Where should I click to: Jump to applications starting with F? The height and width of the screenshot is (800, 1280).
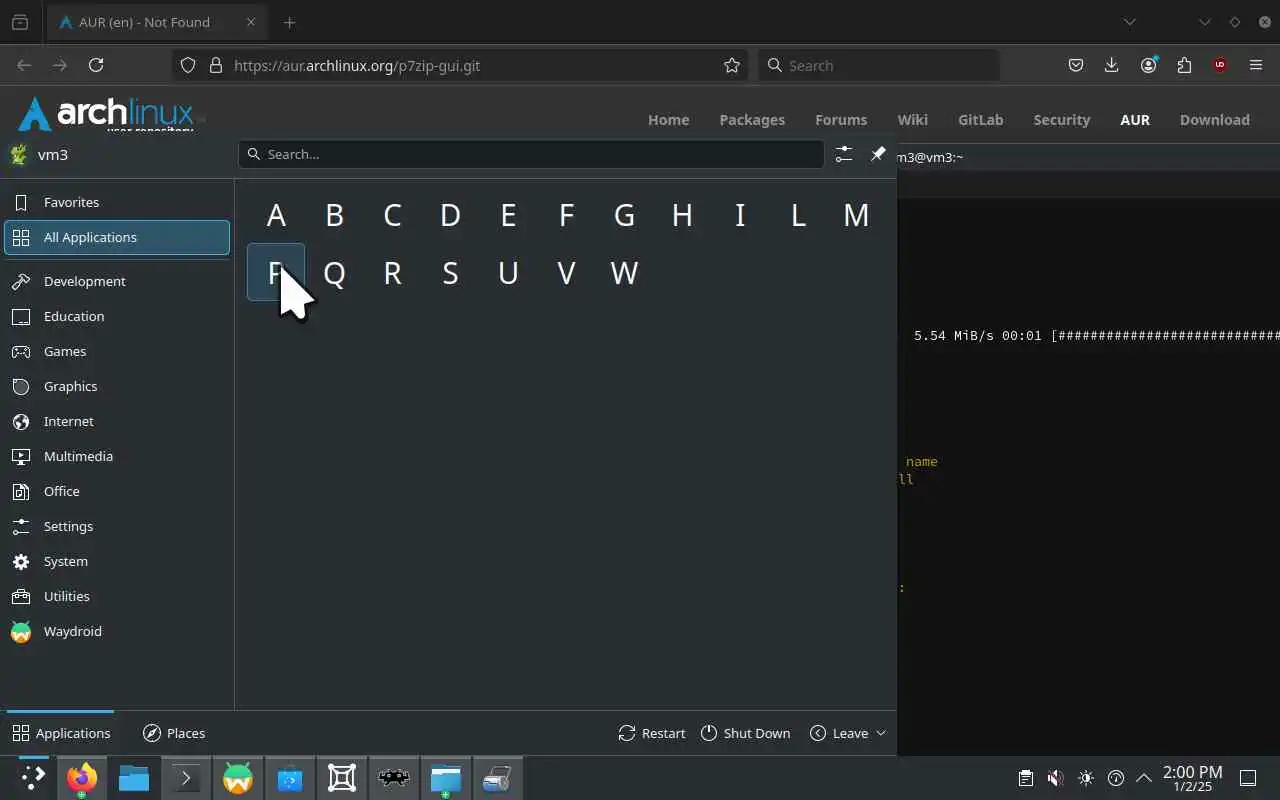point(566,215)
